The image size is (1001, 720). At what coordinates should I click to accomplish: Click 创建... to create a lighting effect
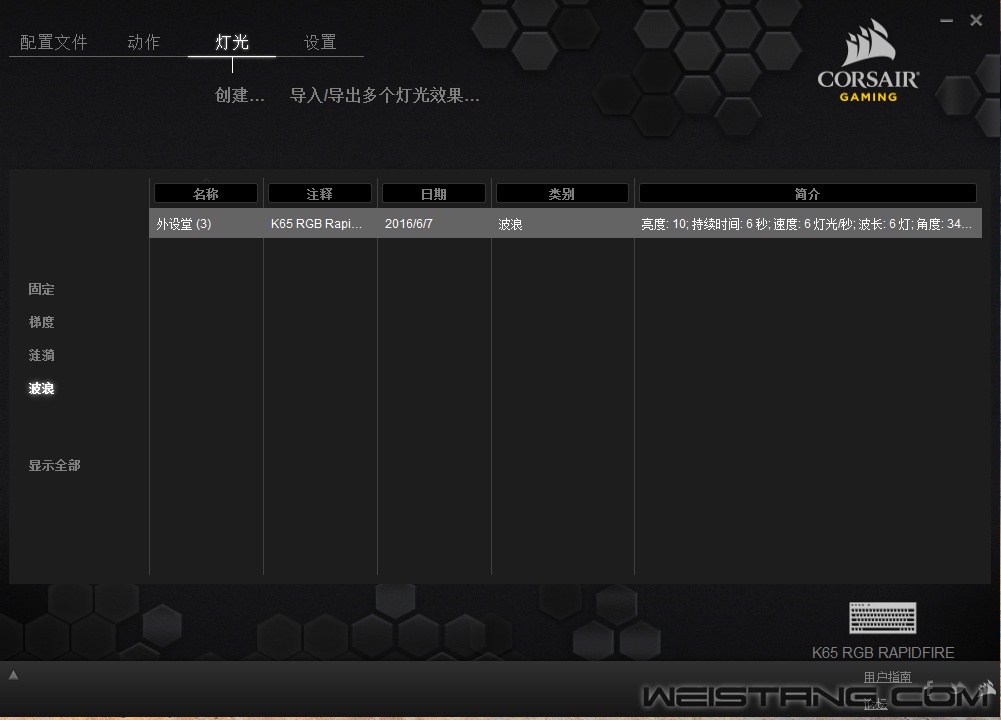(239, 95)
